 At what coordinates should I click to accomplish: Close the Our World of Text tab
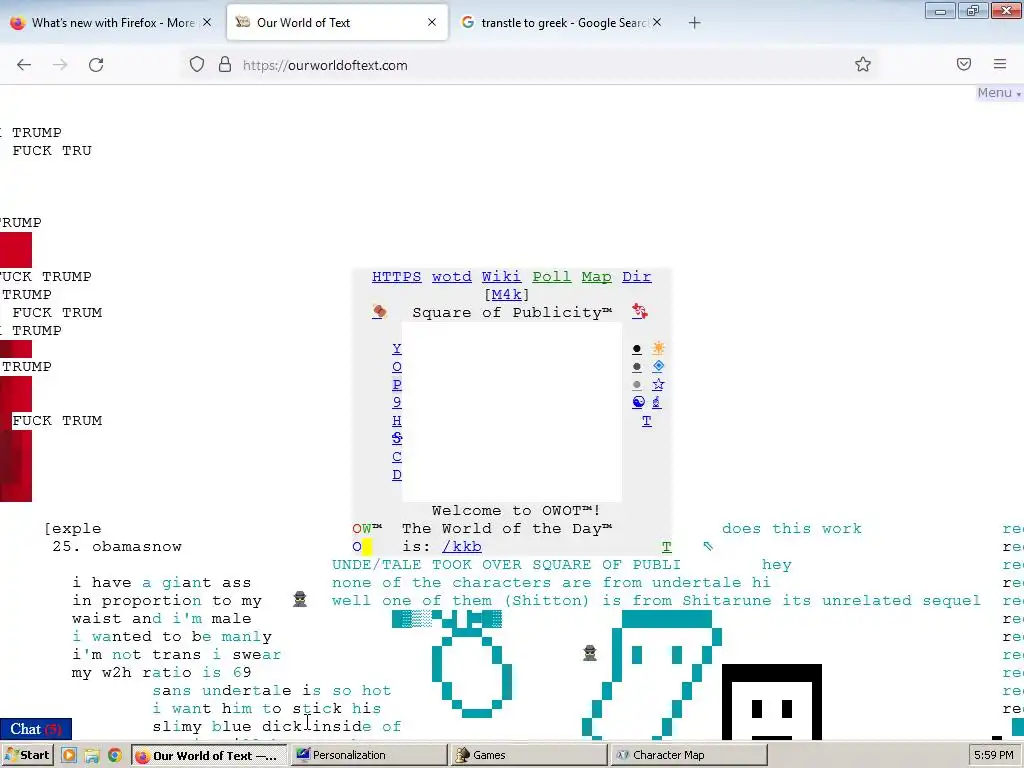point(432,22)
